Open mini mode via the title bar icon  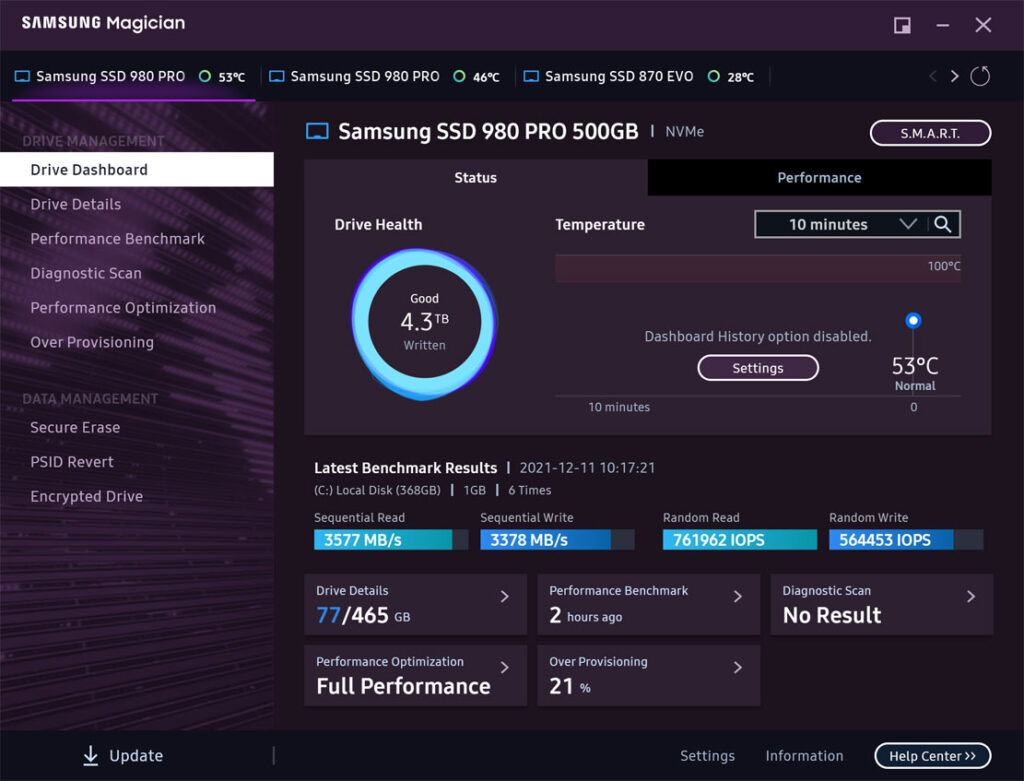coord(902,24)
